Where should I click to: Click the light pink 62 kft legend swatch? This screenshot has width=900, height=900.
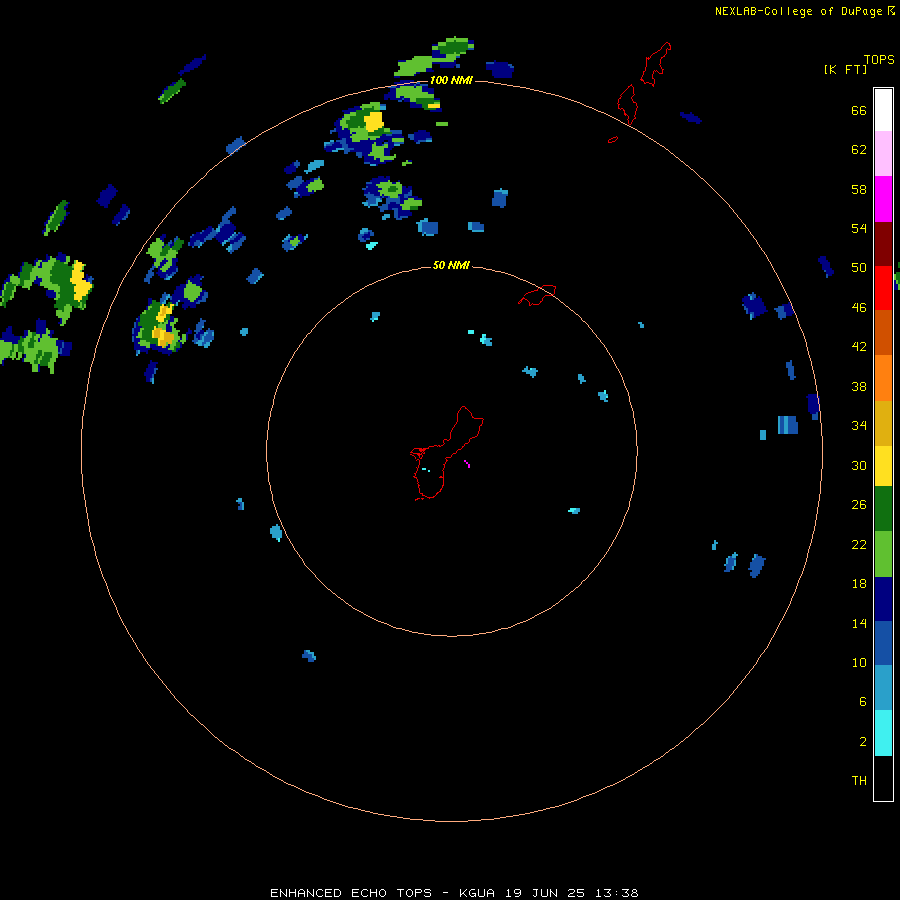pyautogui.click(x=883, y=153)
